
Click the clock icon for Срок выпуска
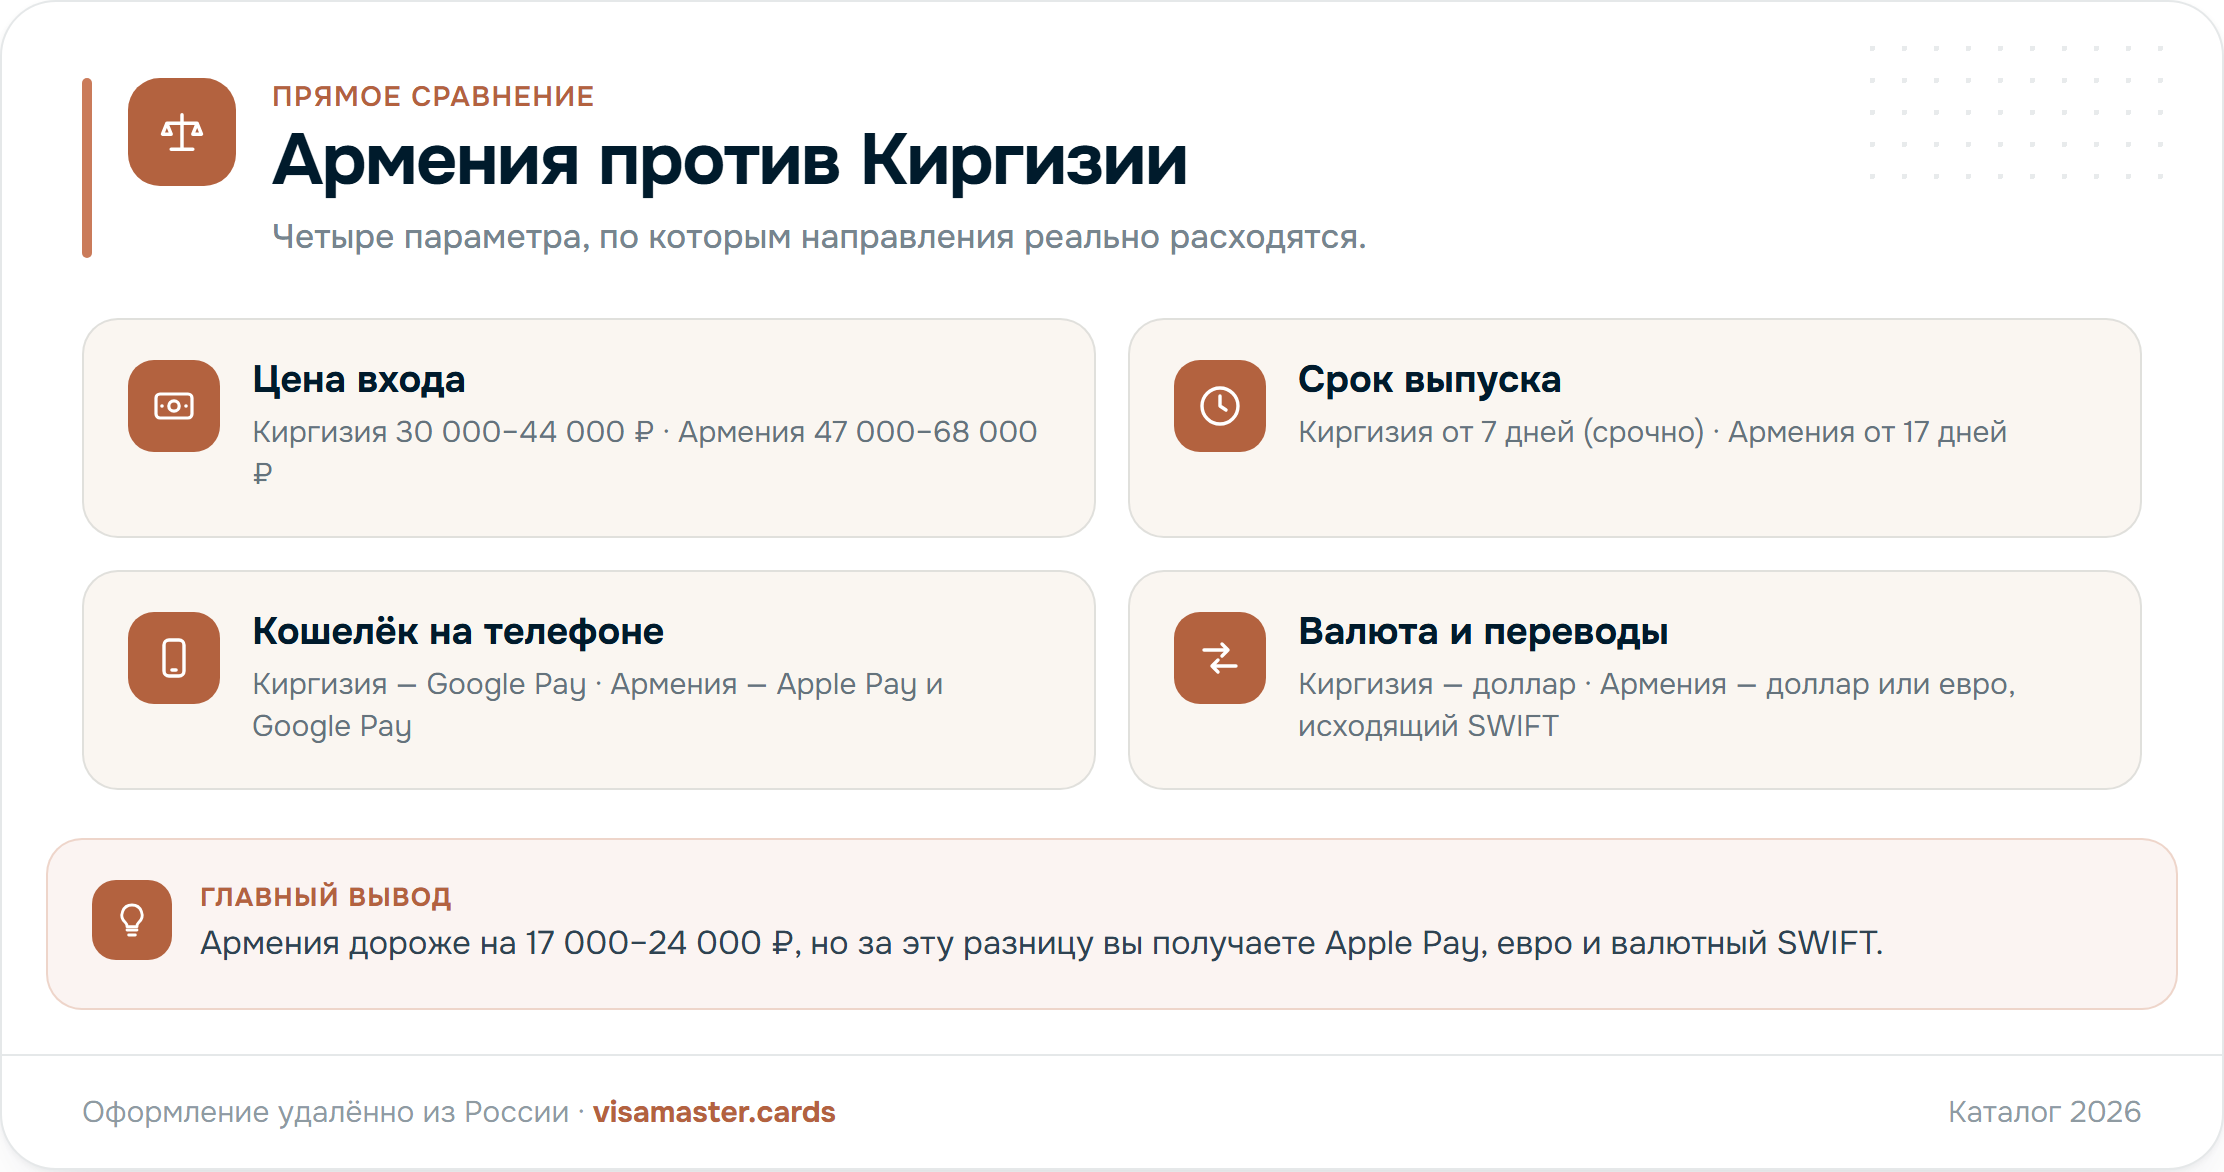[1220, 406]
